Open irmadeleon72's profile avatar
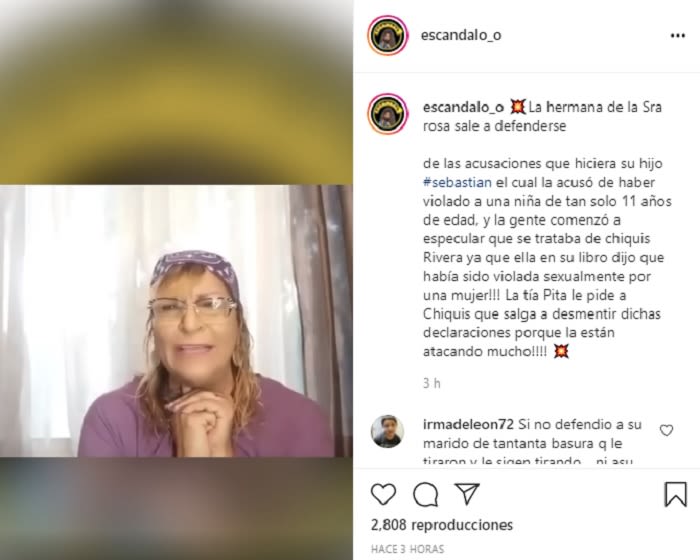 (x=387, y=431)
